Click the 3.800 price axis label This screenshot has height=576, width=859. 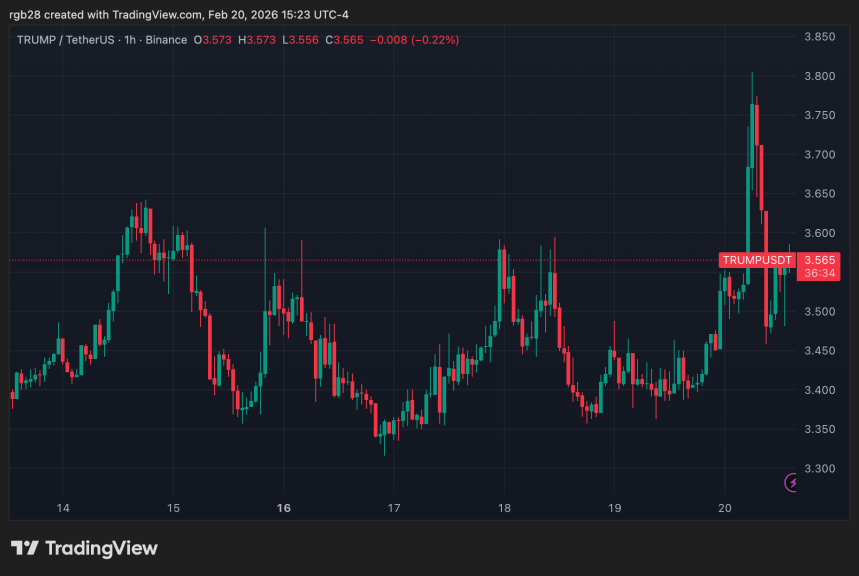pos(819,76)
